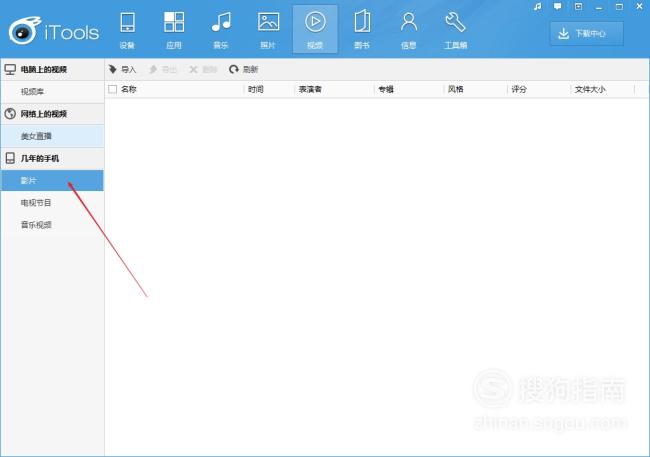
Task: Select 美女直播 in the sidebar
Action: [x=53, y=136]
